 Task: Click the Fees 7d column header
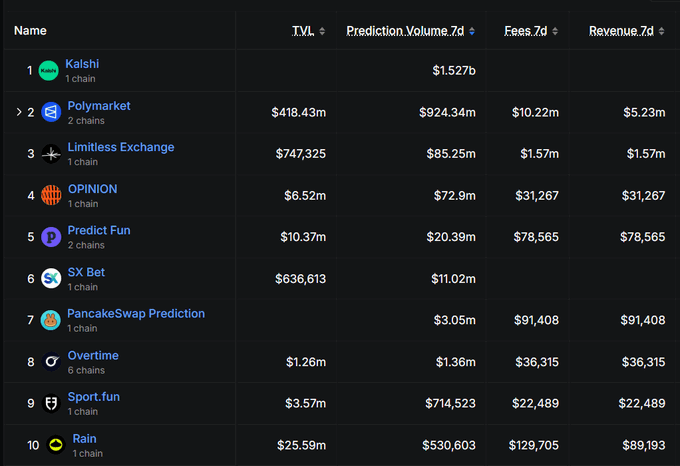pyautogui.click(x=526, y=31)
